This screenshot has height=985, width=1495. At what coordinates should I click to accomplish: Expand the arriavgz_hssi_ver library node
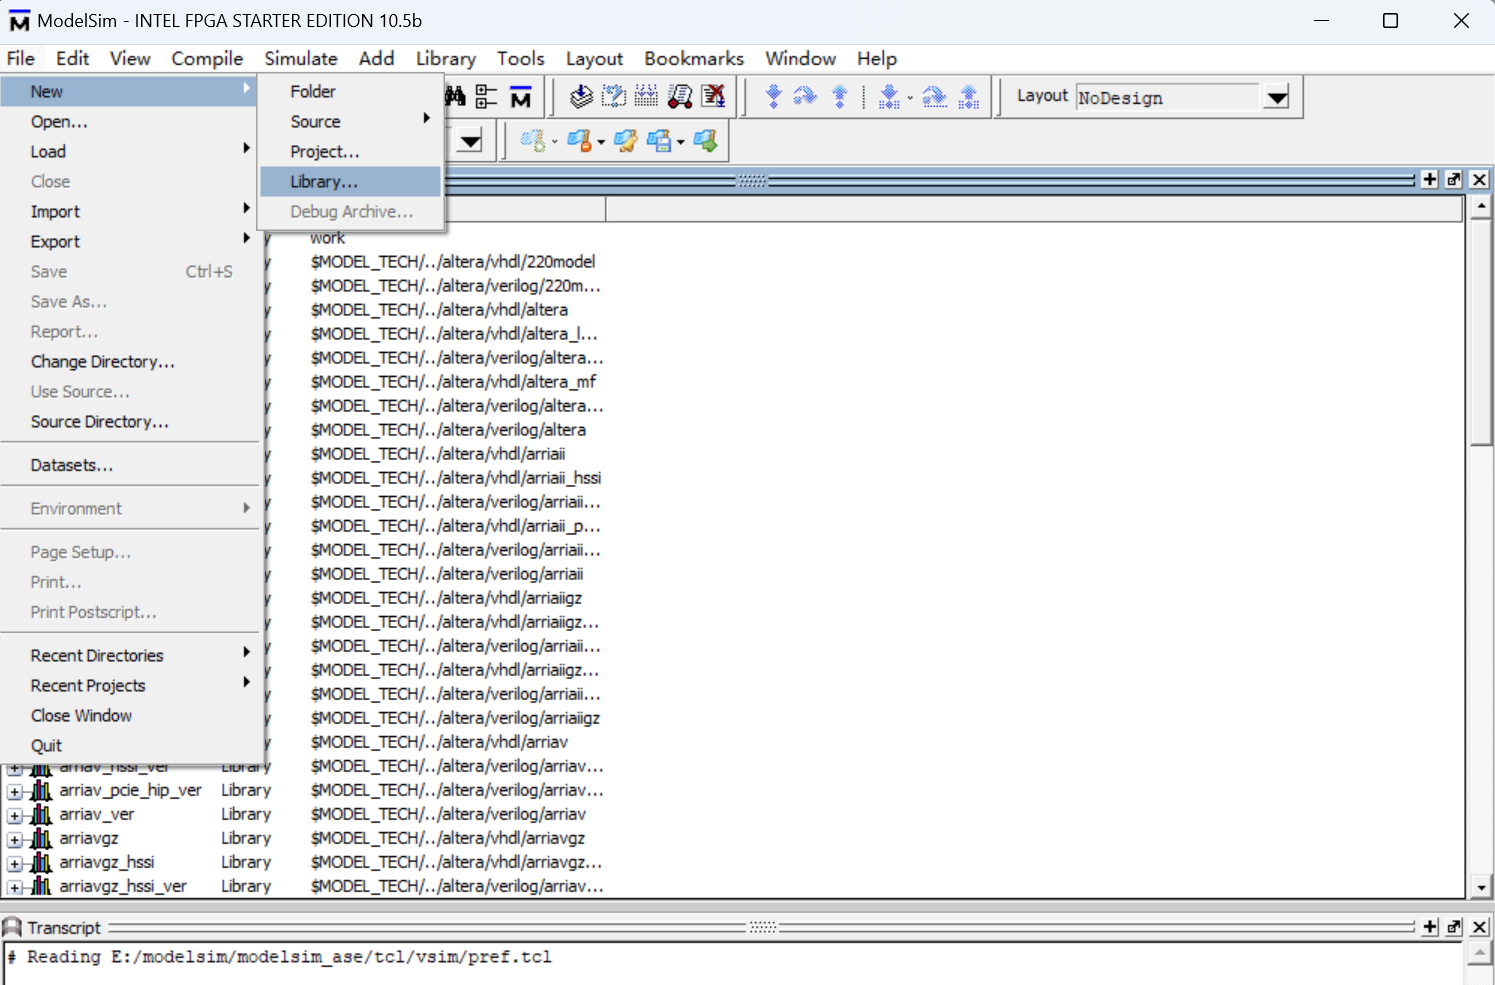[x=15, y=887]
